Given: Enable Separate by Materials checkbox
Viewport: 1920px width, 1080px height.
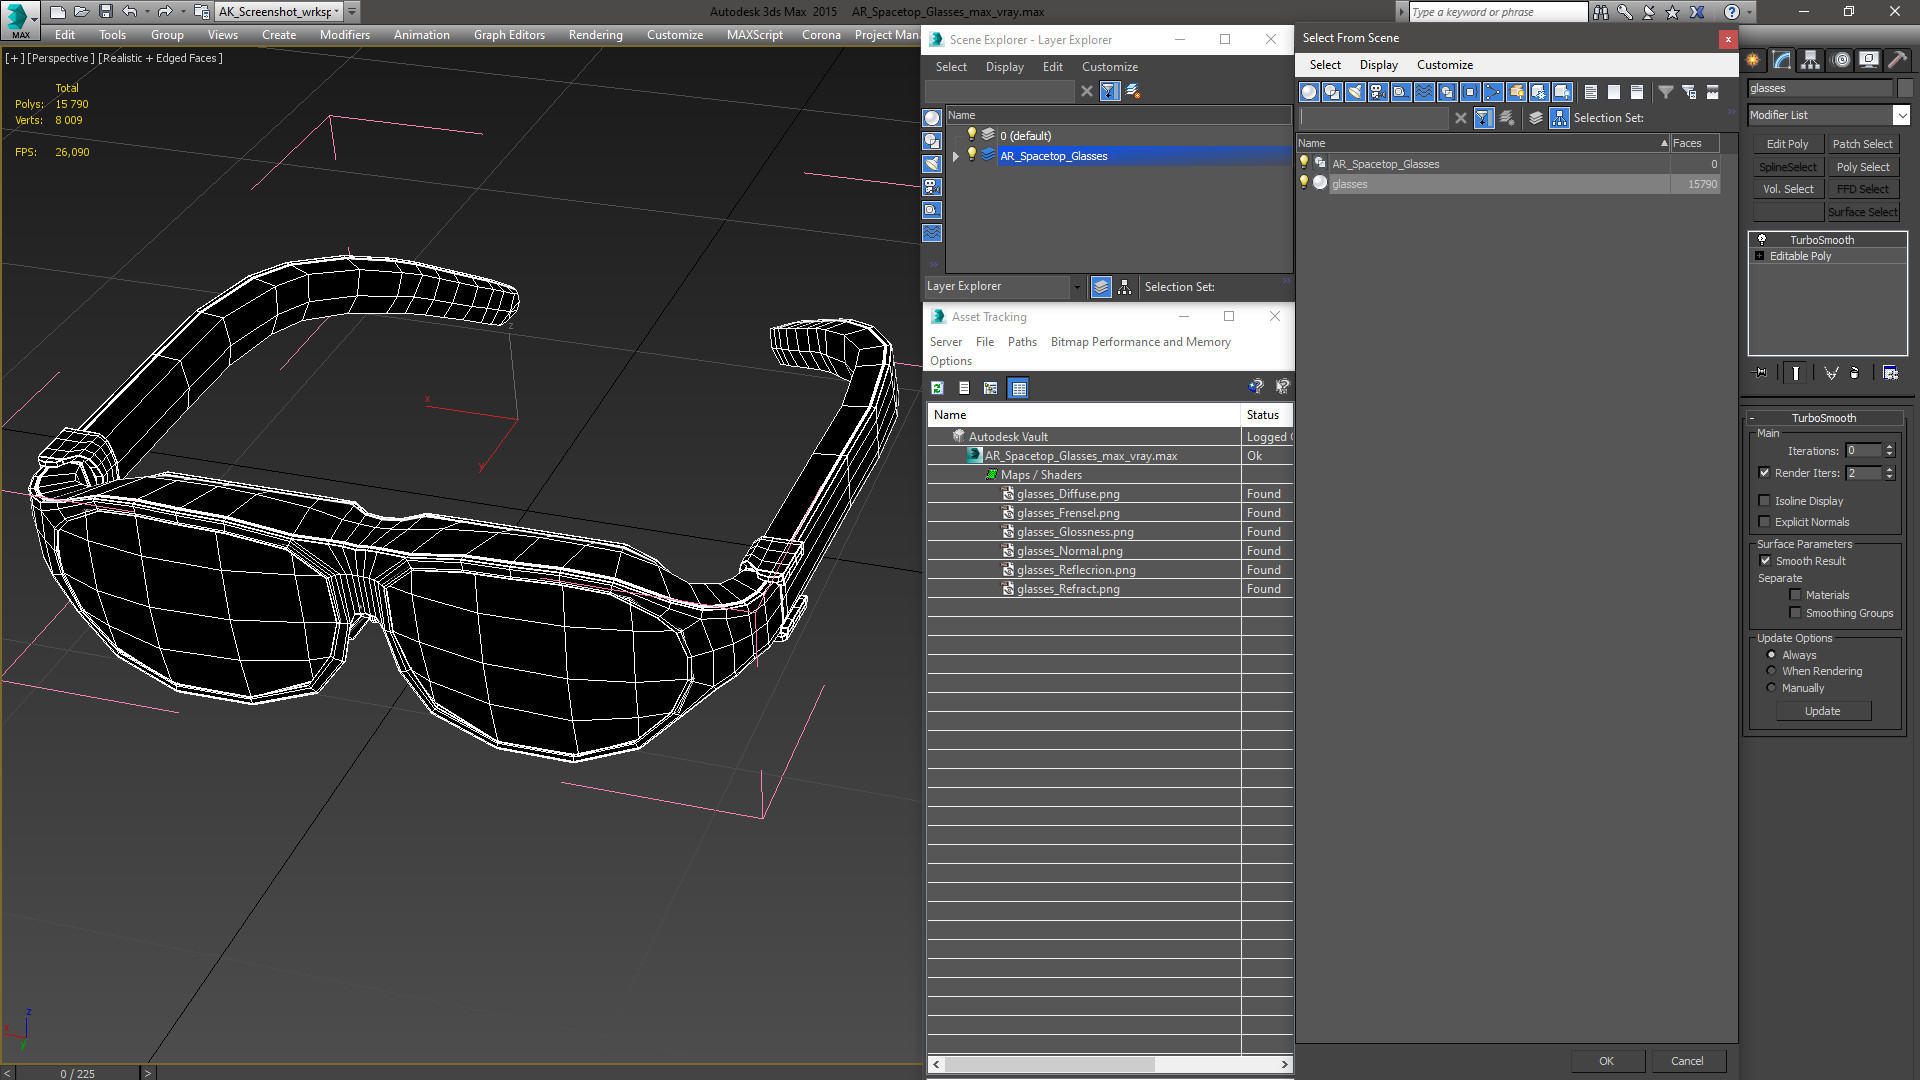Looking at the screenshot, I should pyautogui.click(x=1795, y=595).
